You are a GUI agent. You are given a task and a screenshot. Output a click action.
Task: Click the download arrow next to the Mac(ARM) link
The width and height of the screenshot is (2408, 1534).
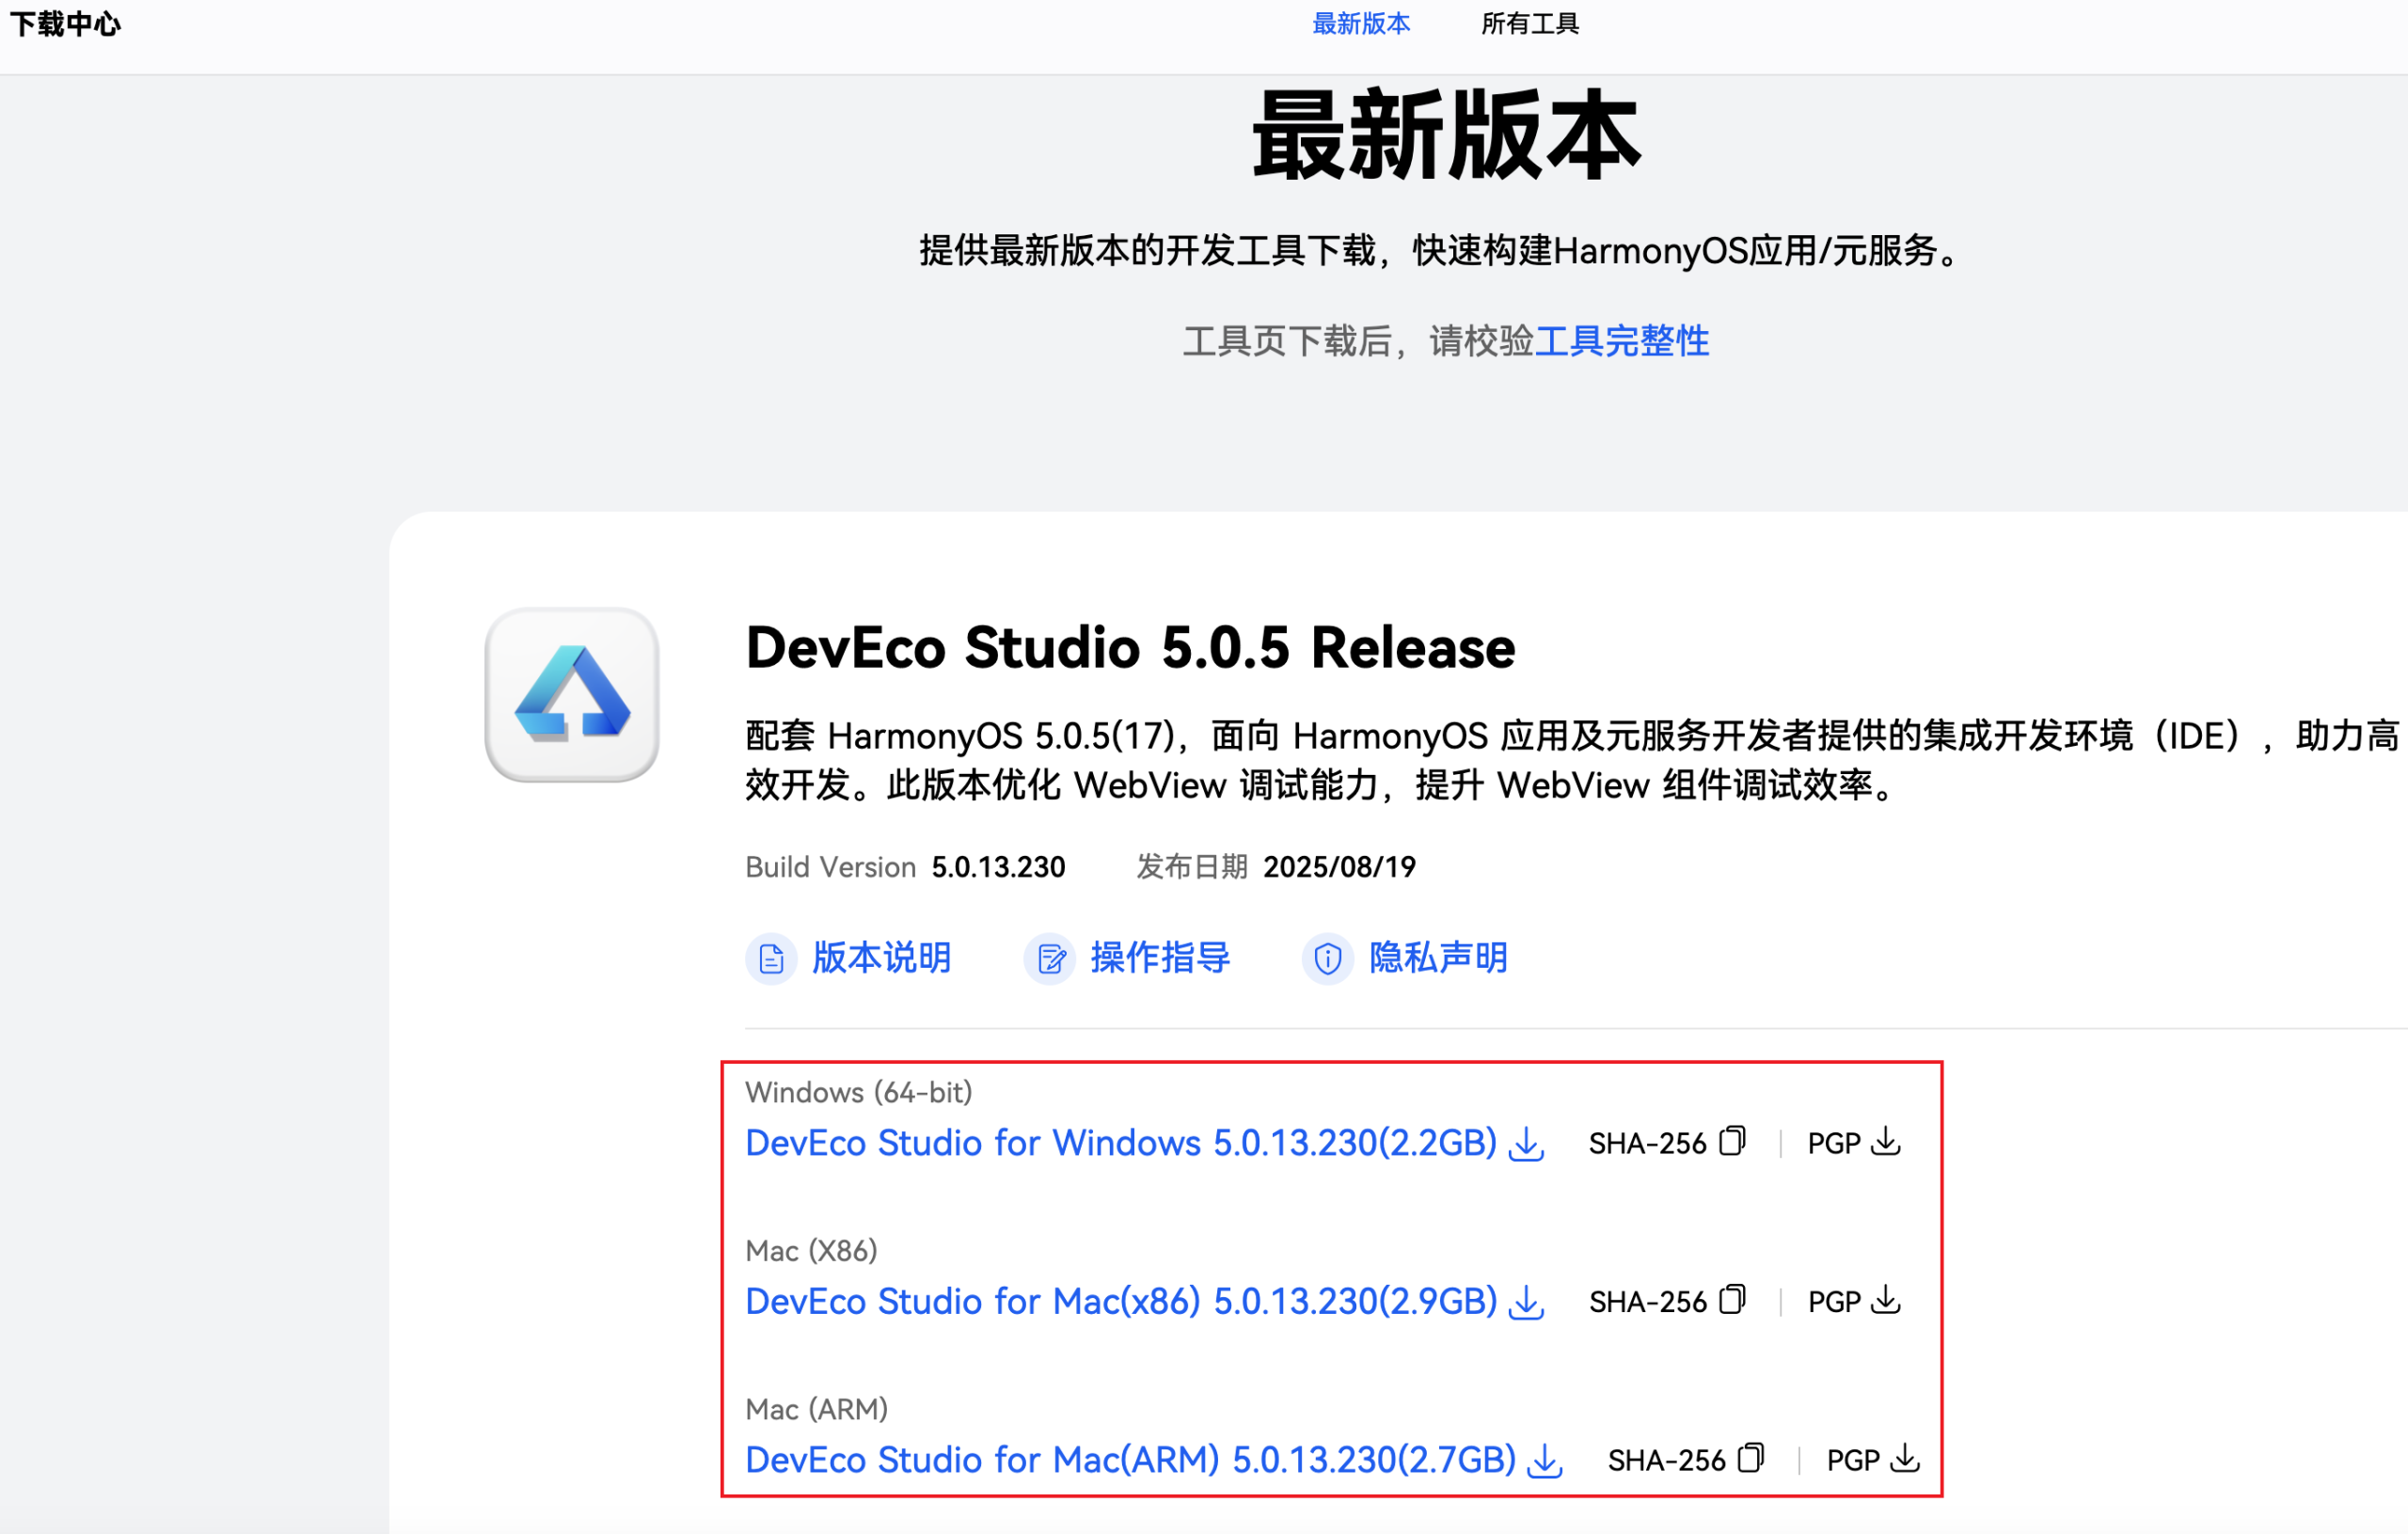(1545, 1461)
